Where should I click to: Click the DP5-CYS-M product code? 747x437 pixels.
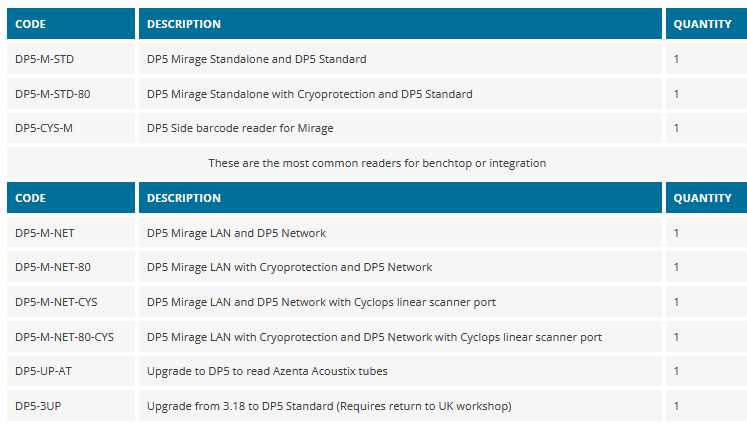(x=44, y=128)
